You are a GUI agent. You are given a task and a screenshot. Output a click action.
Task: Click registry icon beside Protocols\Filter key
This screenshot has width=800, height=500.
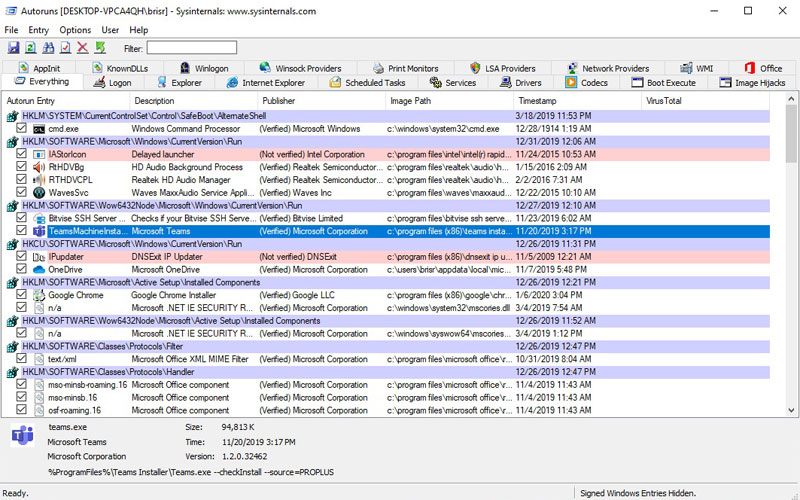(12, 346)
